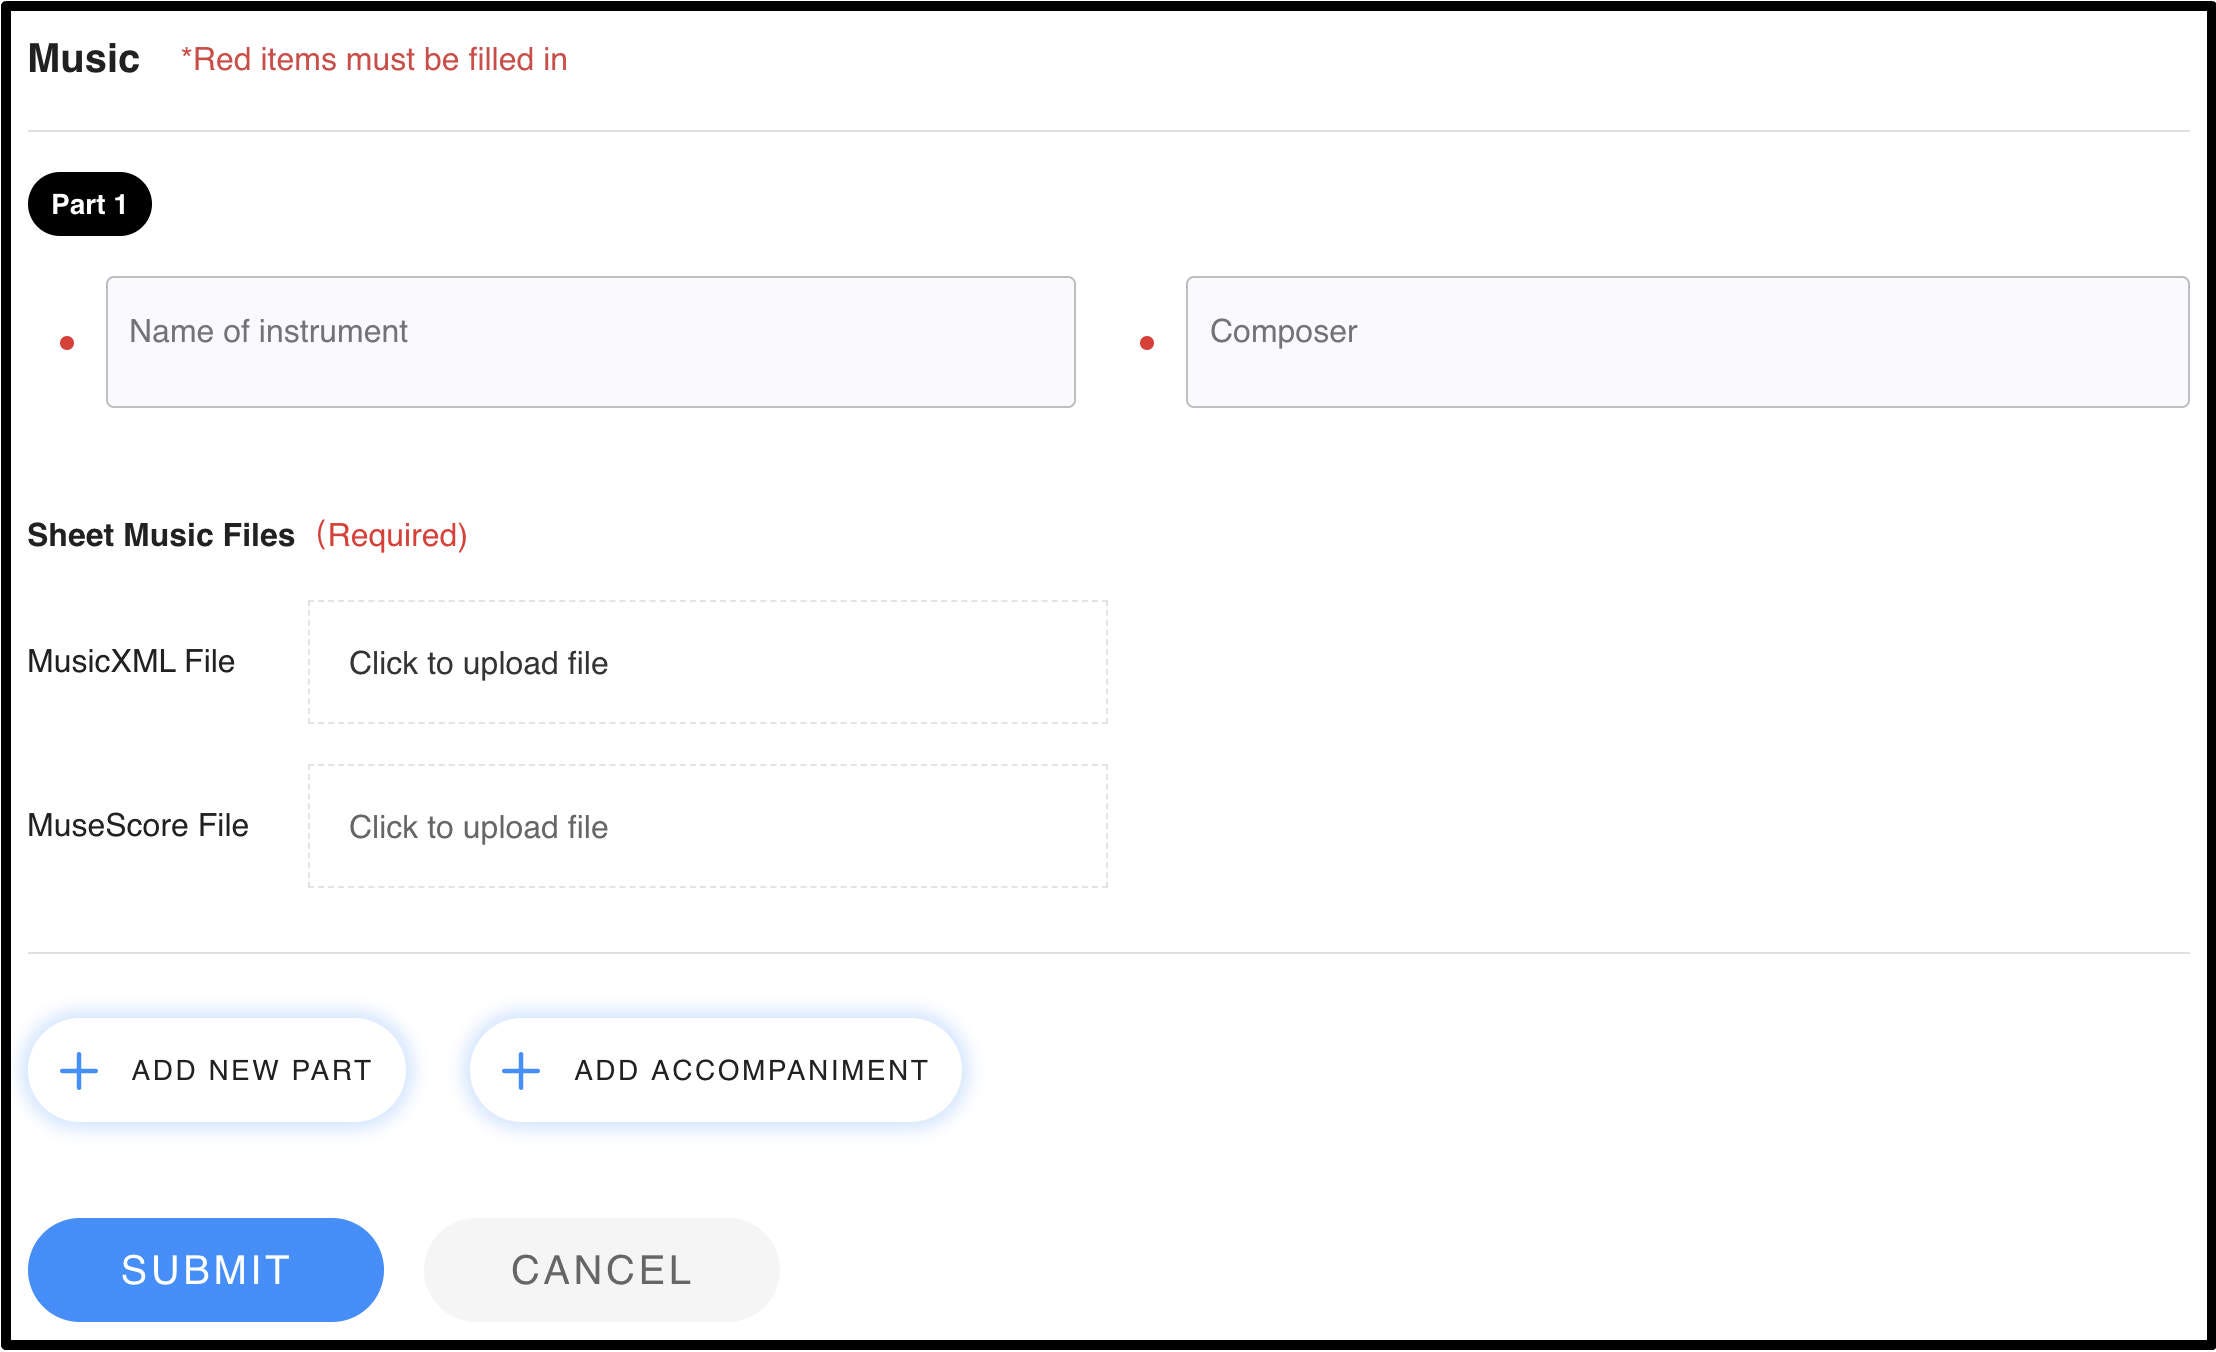Click the plus icon on Add Accompaniment
The image size is (2216, 1352).
click(x=521, y=1070)
